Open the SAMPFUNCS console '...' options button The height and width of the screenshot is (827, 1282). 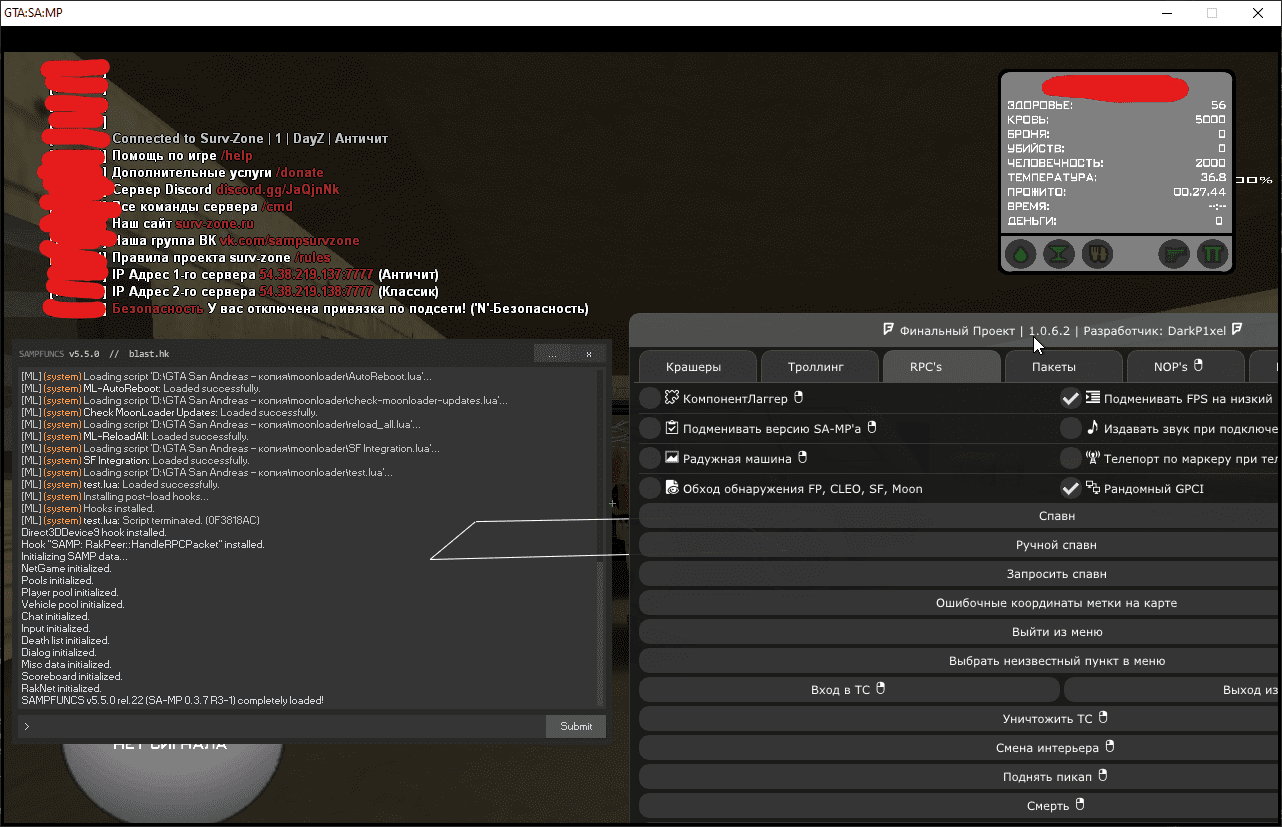click(x=552, y=354)
